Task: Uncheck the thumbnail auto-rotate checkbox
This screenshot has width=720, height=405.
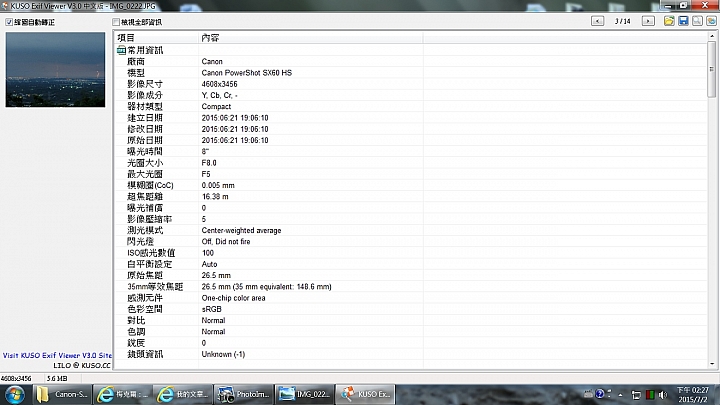Action: coord(9,22)
